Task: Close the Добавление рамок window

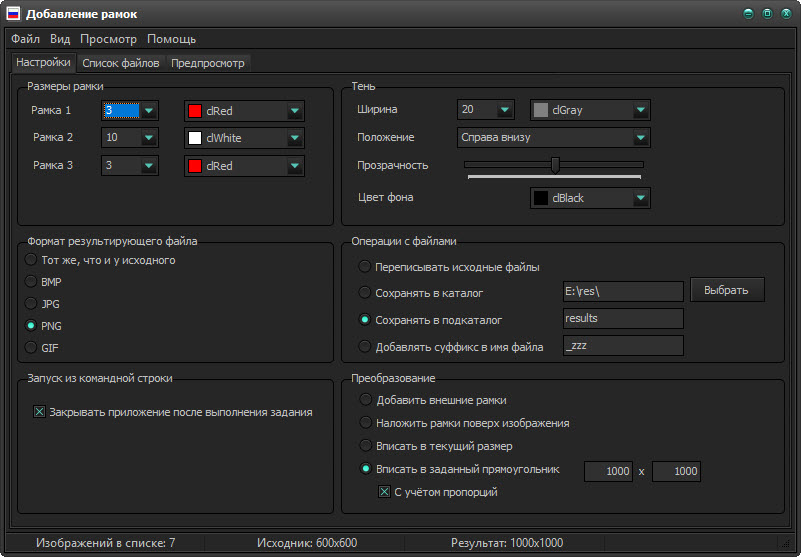Action: coord(786,14)
